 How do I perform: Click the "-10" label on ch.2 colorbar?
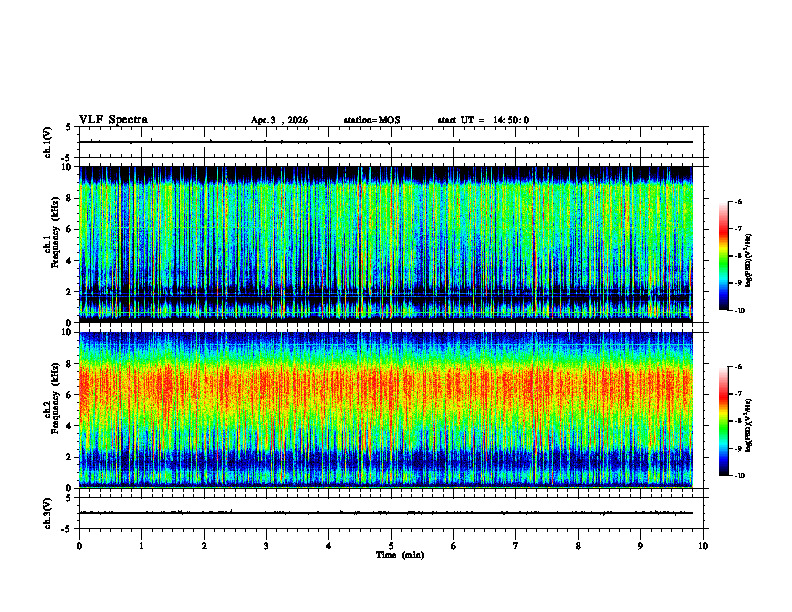click(x=740, y=475)
